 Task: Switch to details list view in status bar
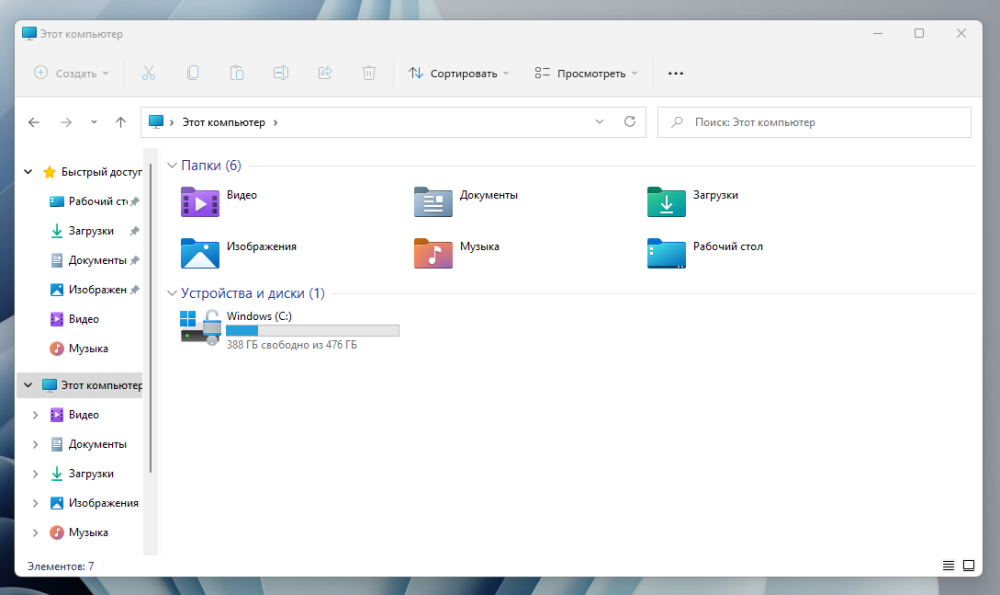click(948, 566)
